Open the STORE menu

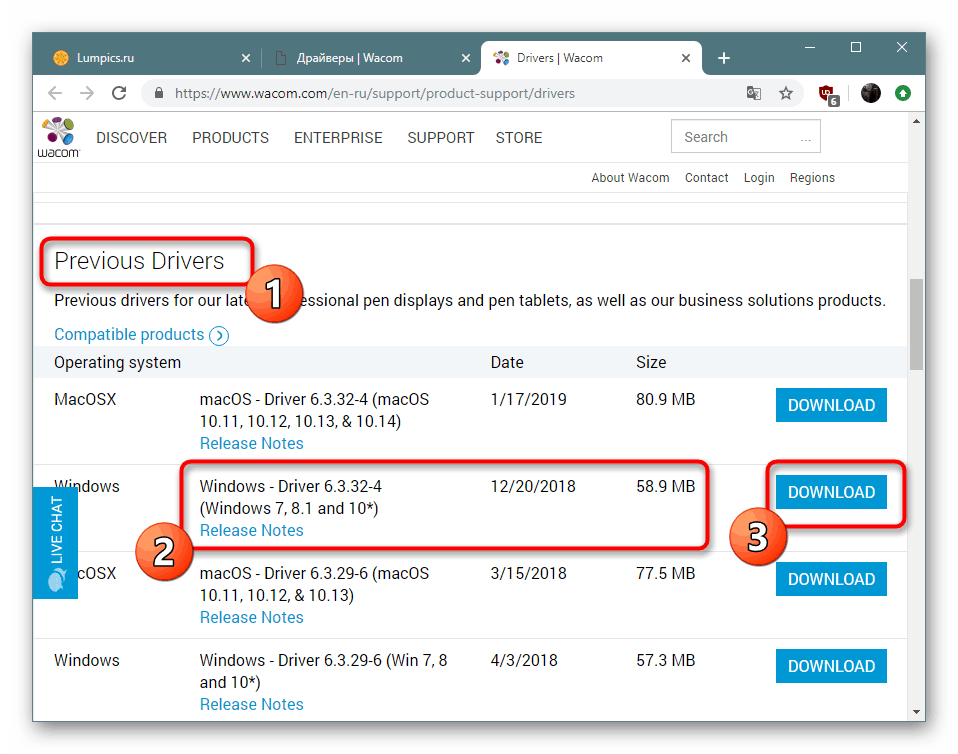tap(519, 137)
